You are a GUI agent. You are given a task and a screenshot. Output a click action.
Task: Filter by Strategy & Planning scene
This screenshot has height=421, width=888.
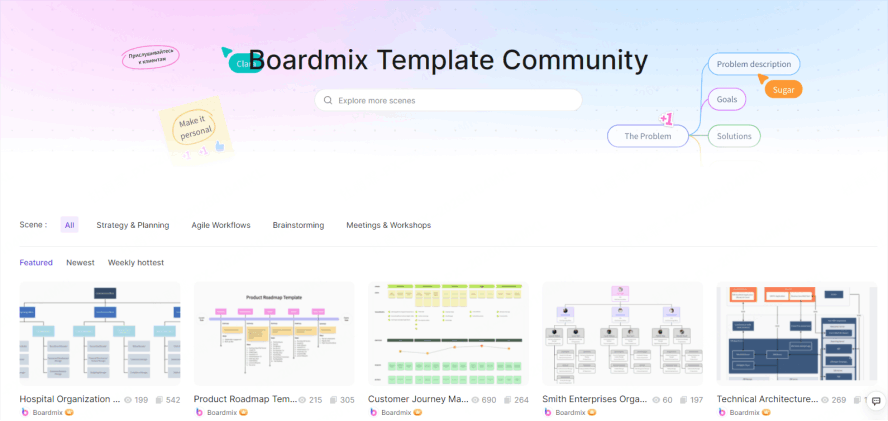(133, 225)
